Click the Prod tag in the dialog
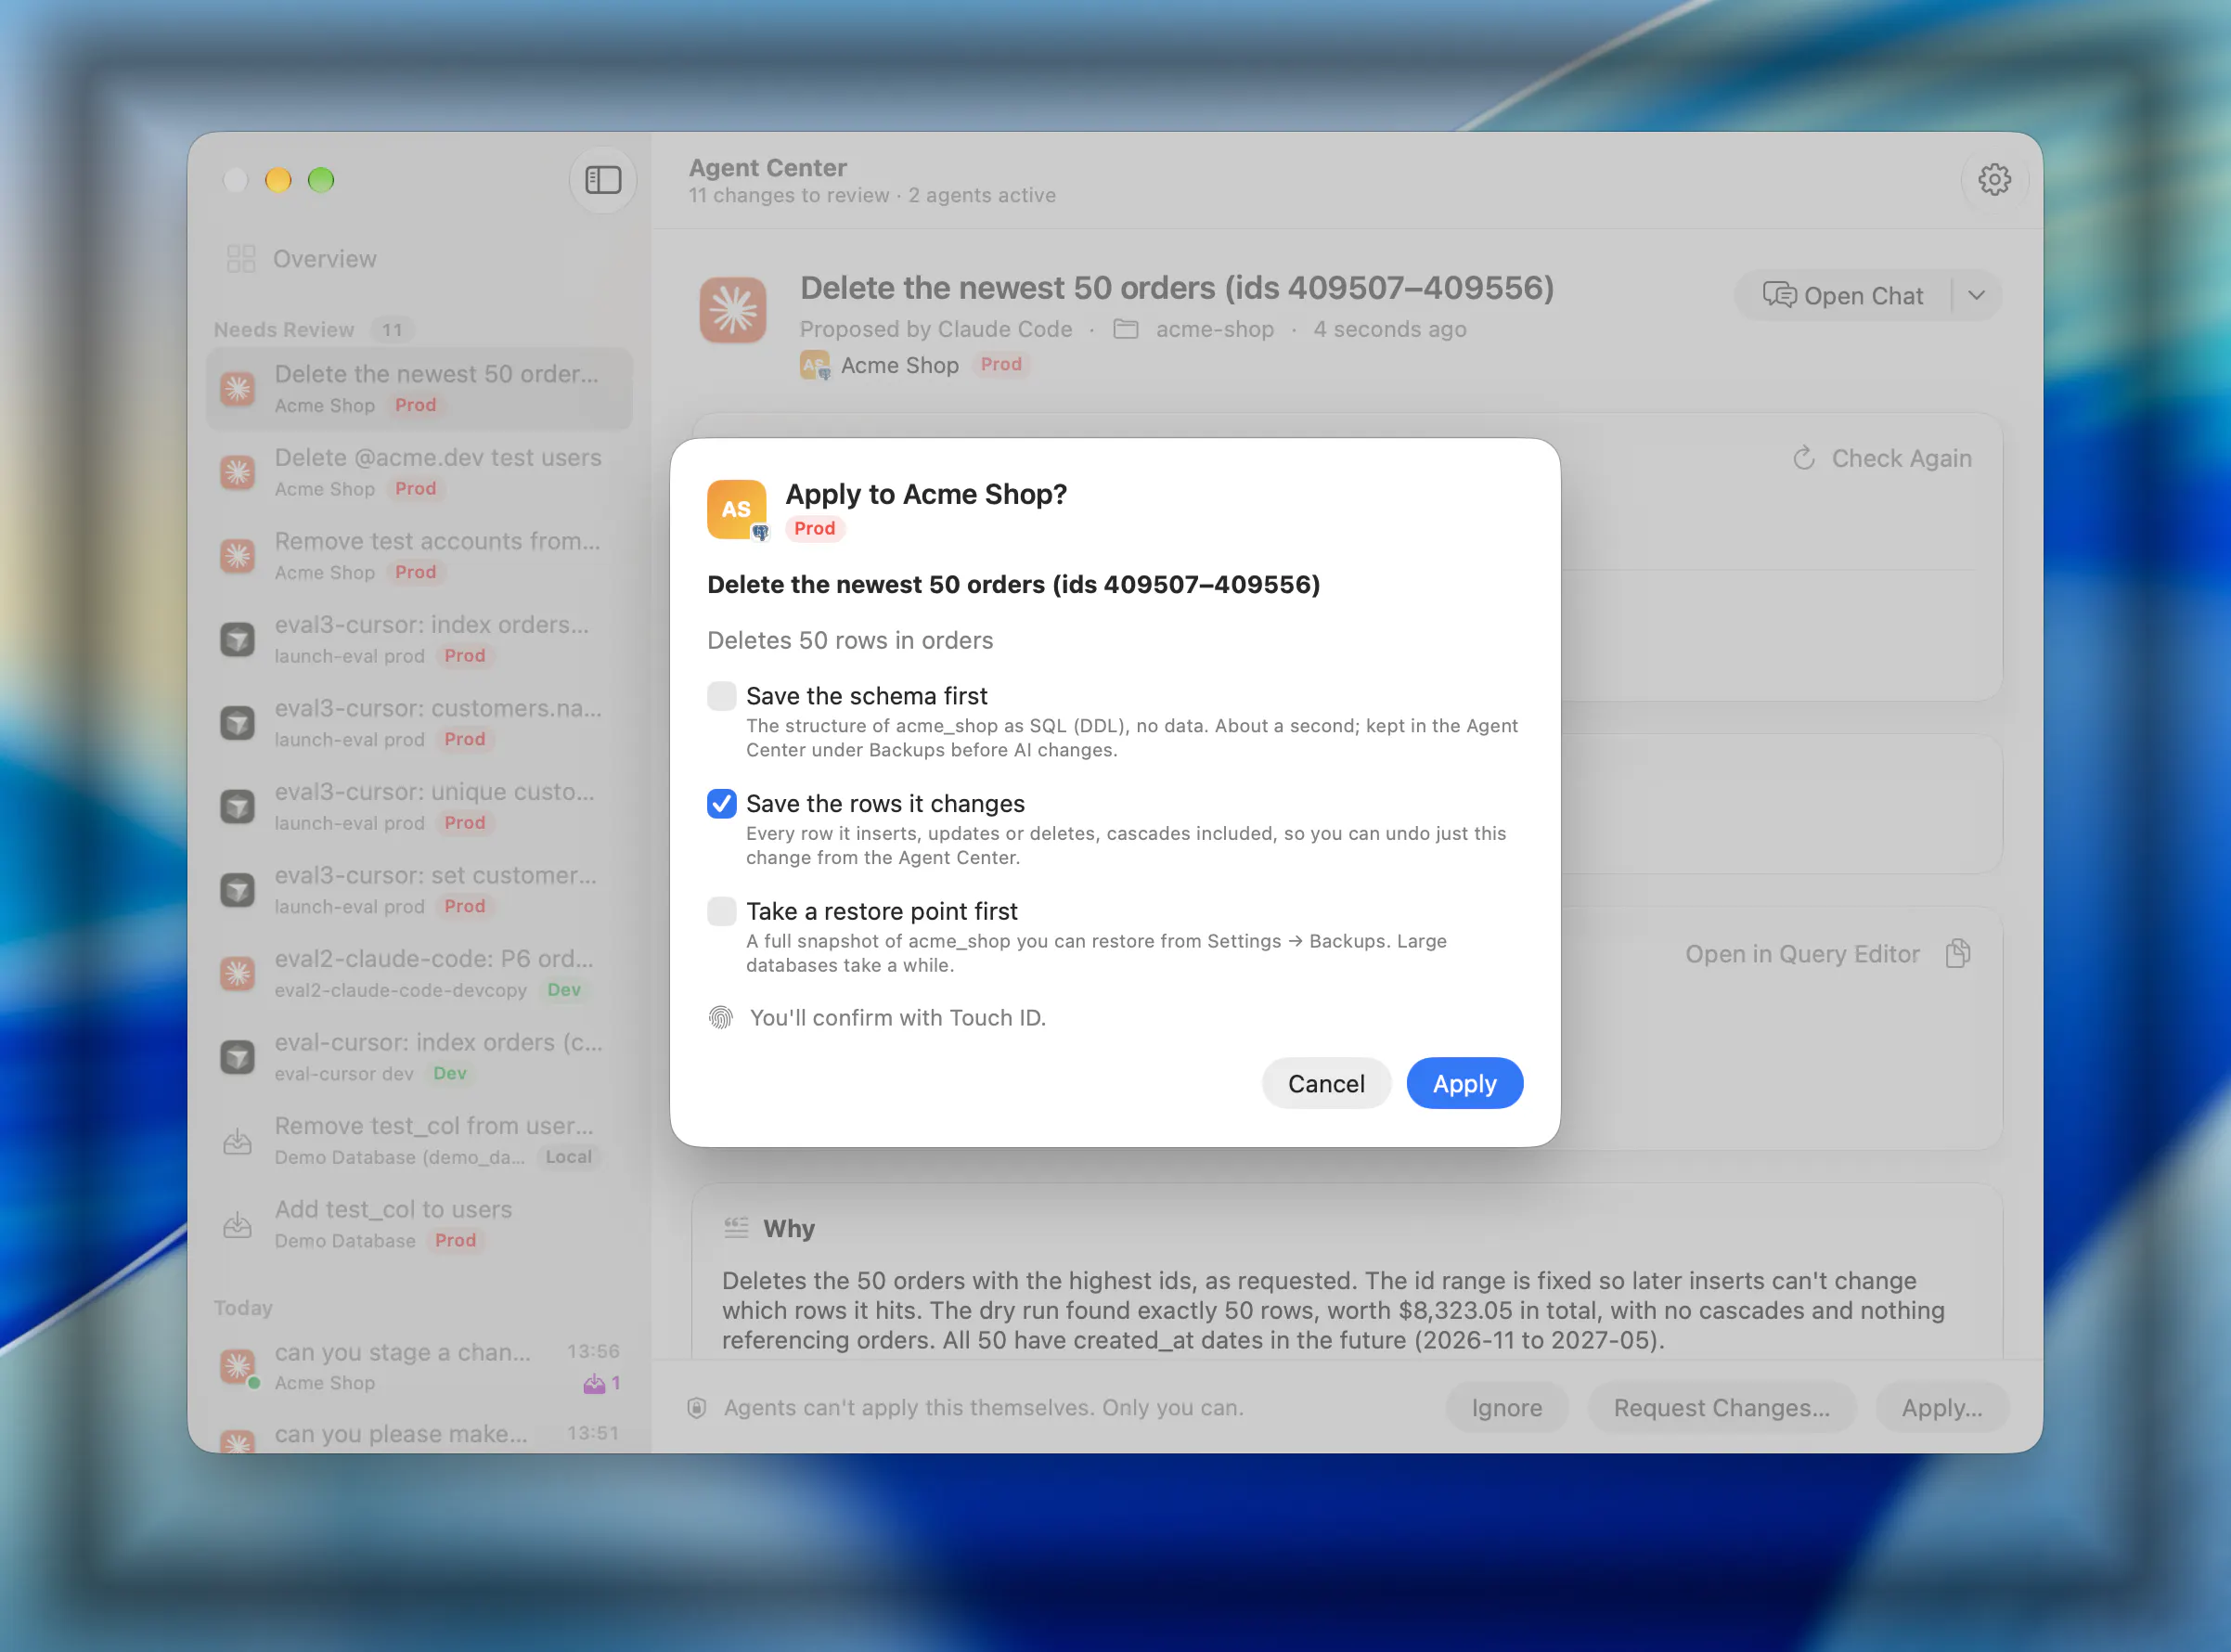This screenshot has height=1652, width=2231. (815, 529)
